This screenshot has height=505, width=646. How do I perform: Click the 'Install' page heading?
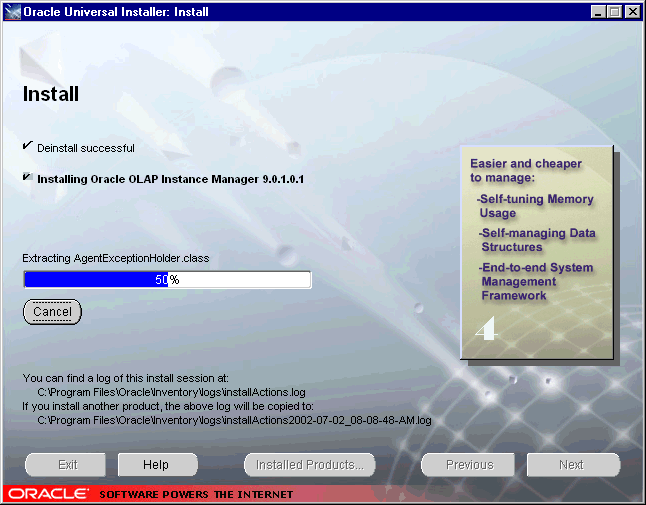51,94
